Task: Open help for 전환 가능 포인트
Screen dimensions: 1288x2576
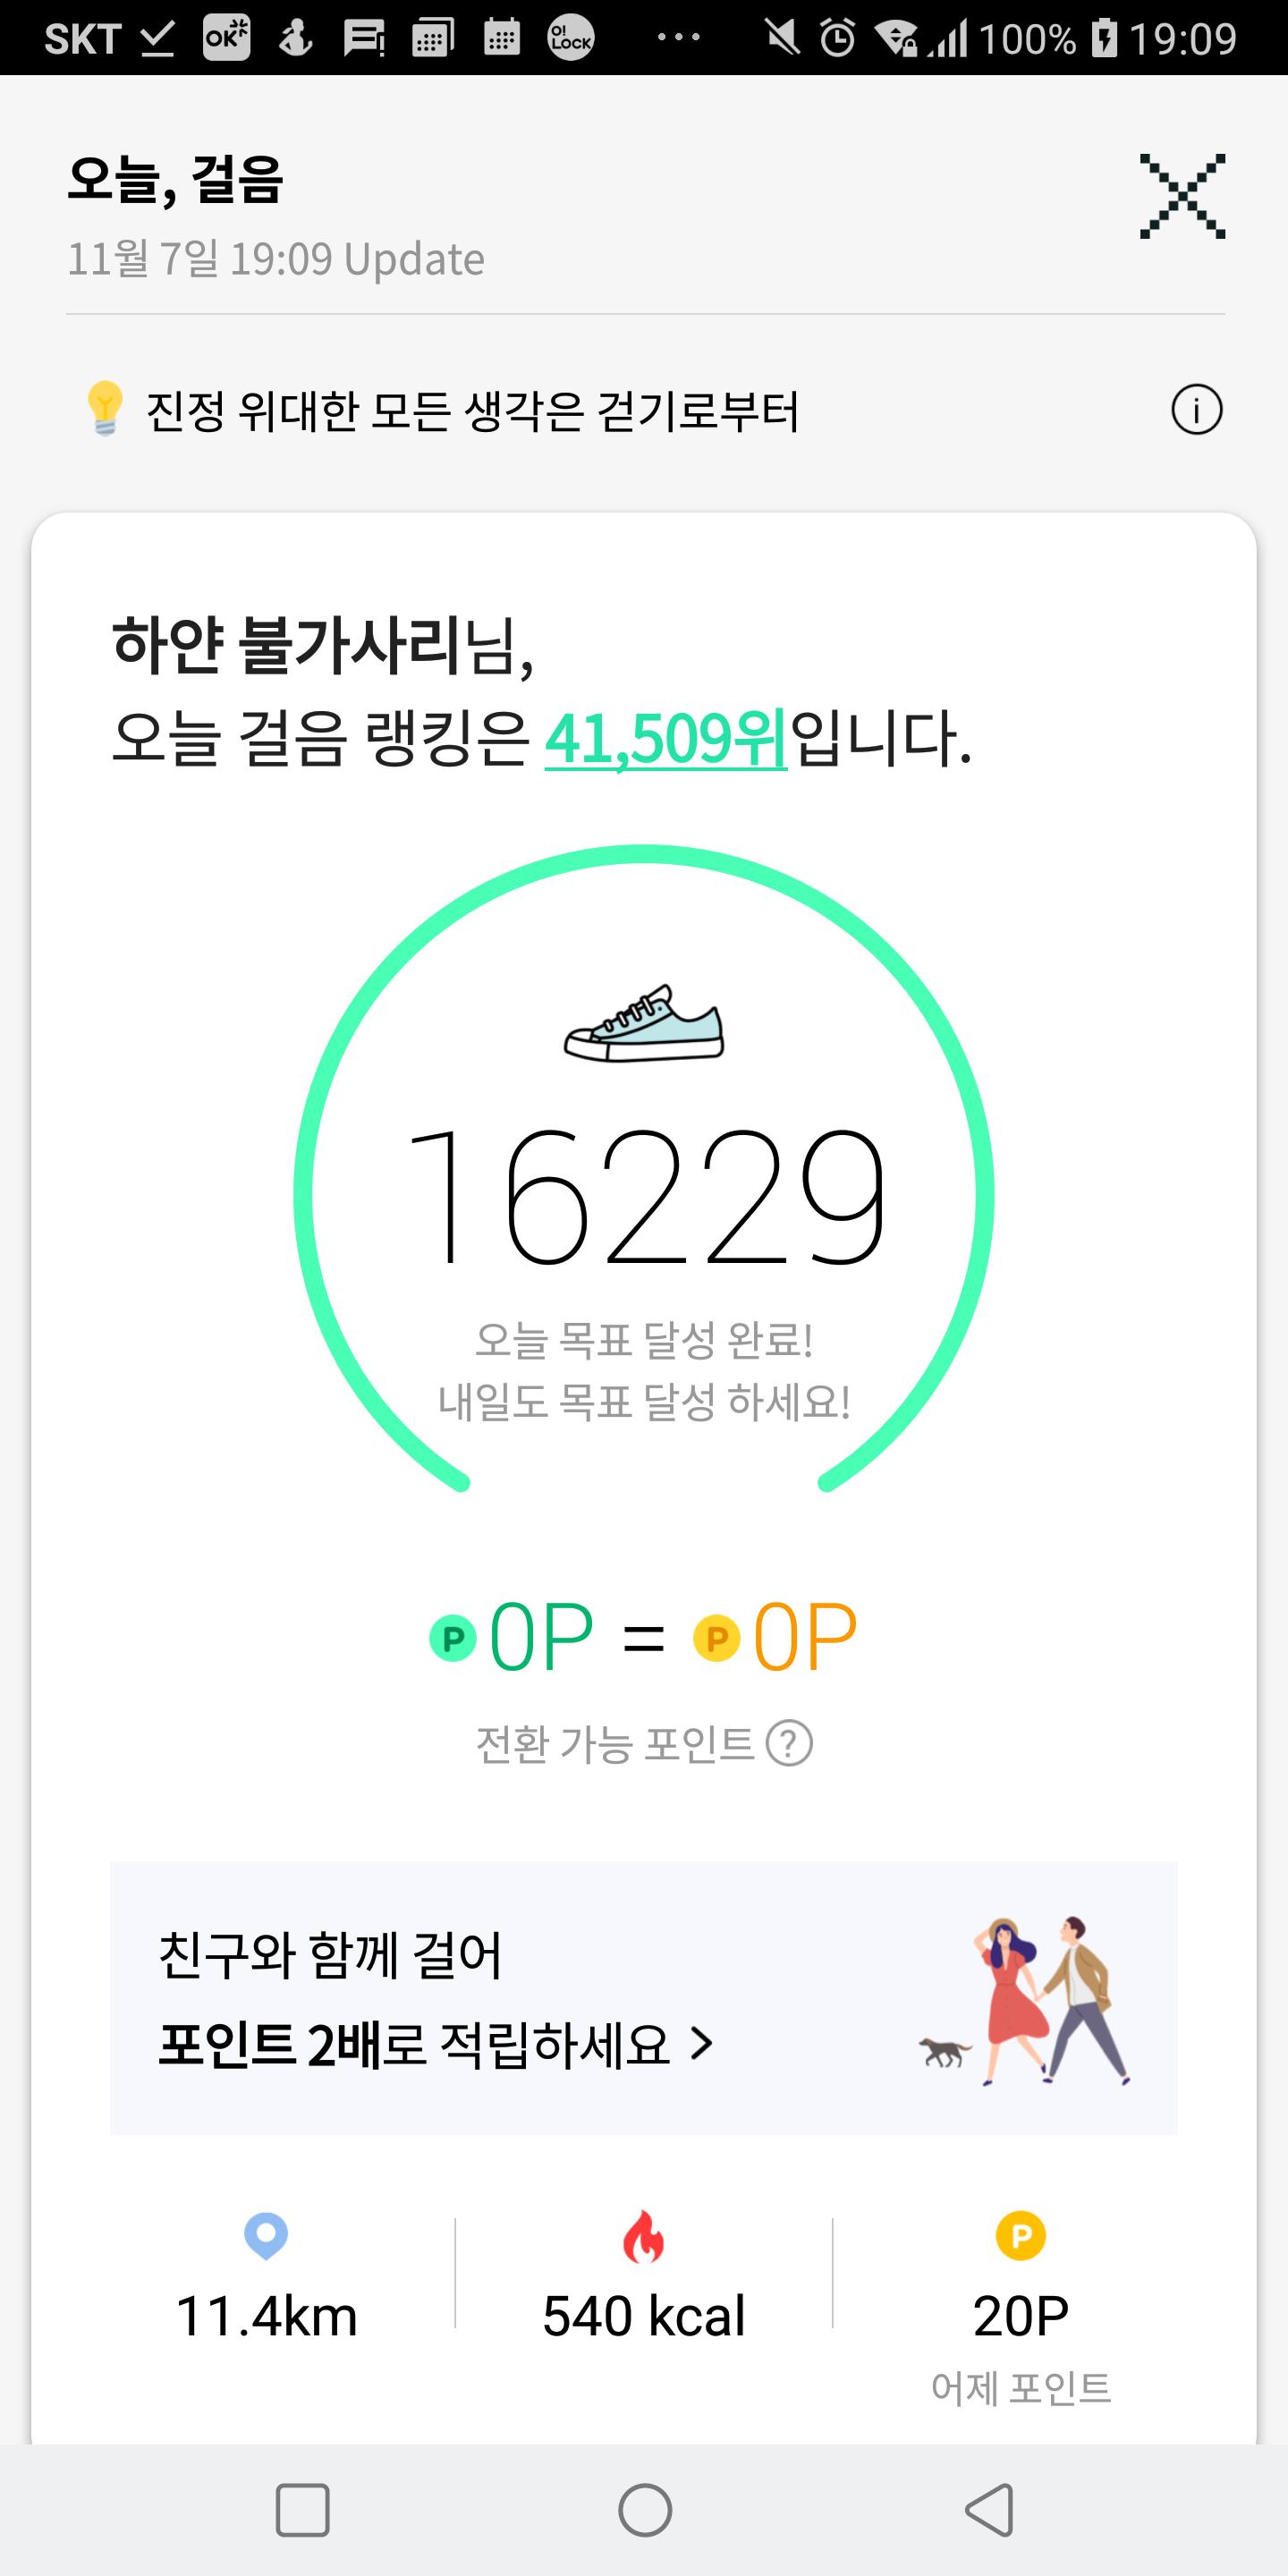Action: [x=789, y=1744]
